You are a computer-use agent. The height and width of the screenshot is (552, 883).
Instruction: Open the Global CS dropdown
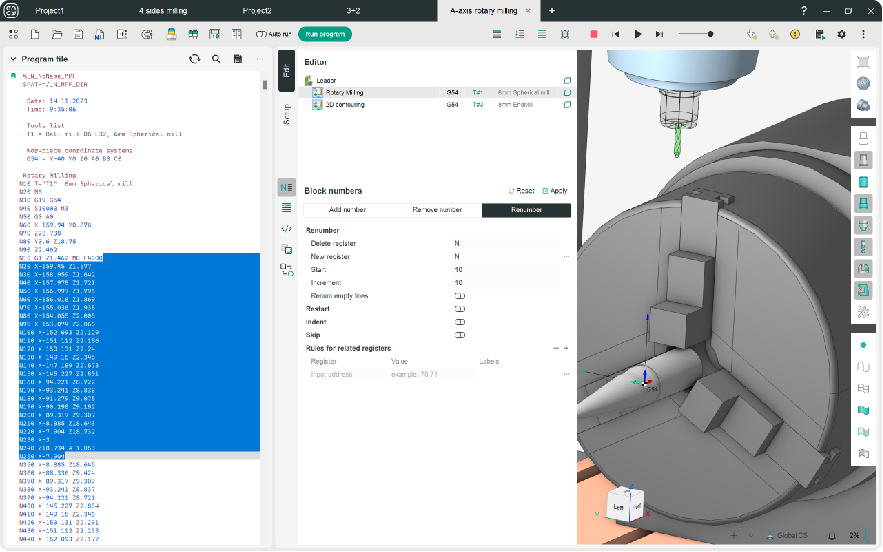coord(787,535)
